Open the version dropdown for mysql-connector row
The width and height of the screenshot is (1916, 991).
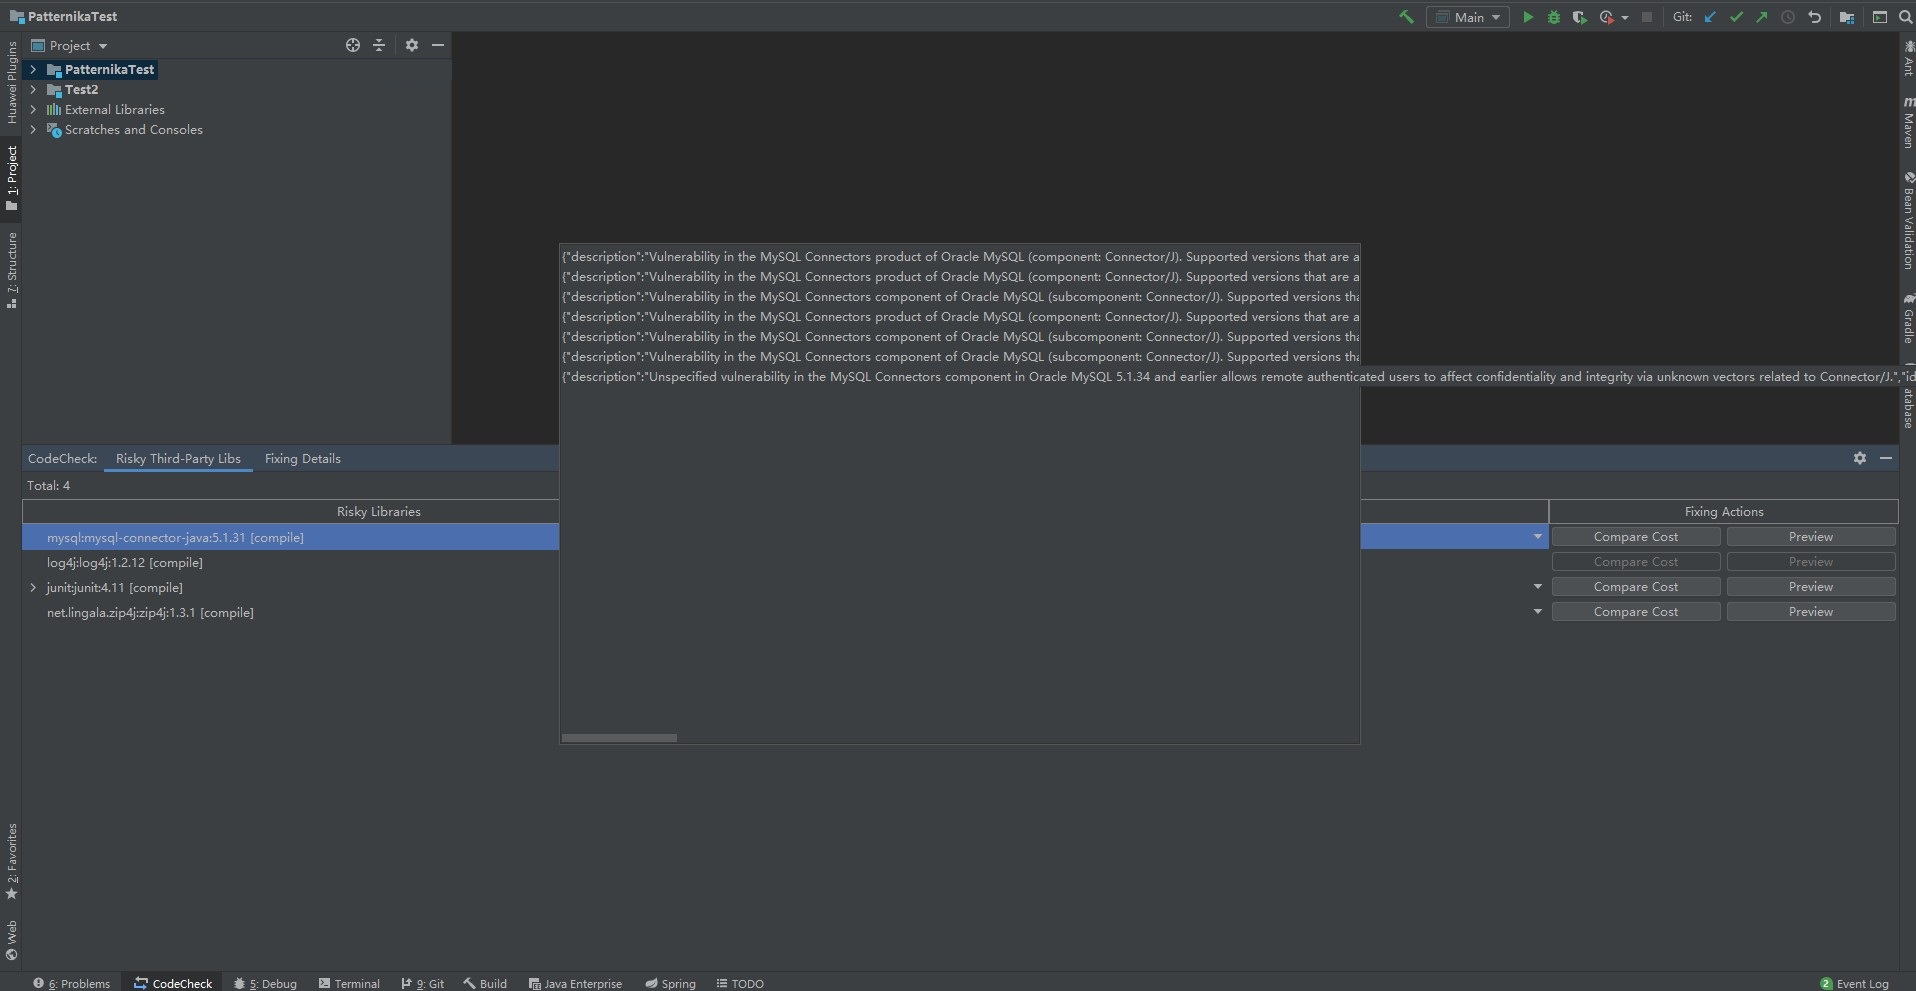click(x=1537, y=537)
